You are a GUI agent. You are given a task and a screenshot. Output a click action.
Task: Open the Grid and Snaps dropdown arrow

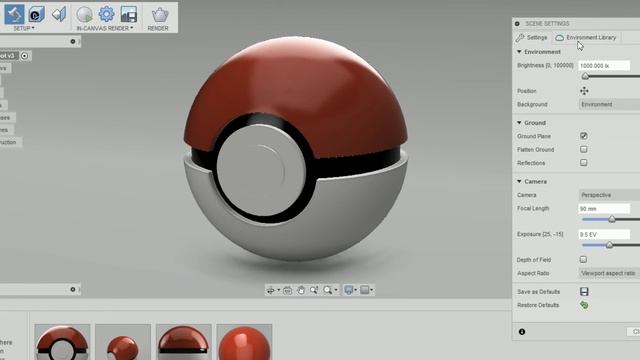click(371, 290)
